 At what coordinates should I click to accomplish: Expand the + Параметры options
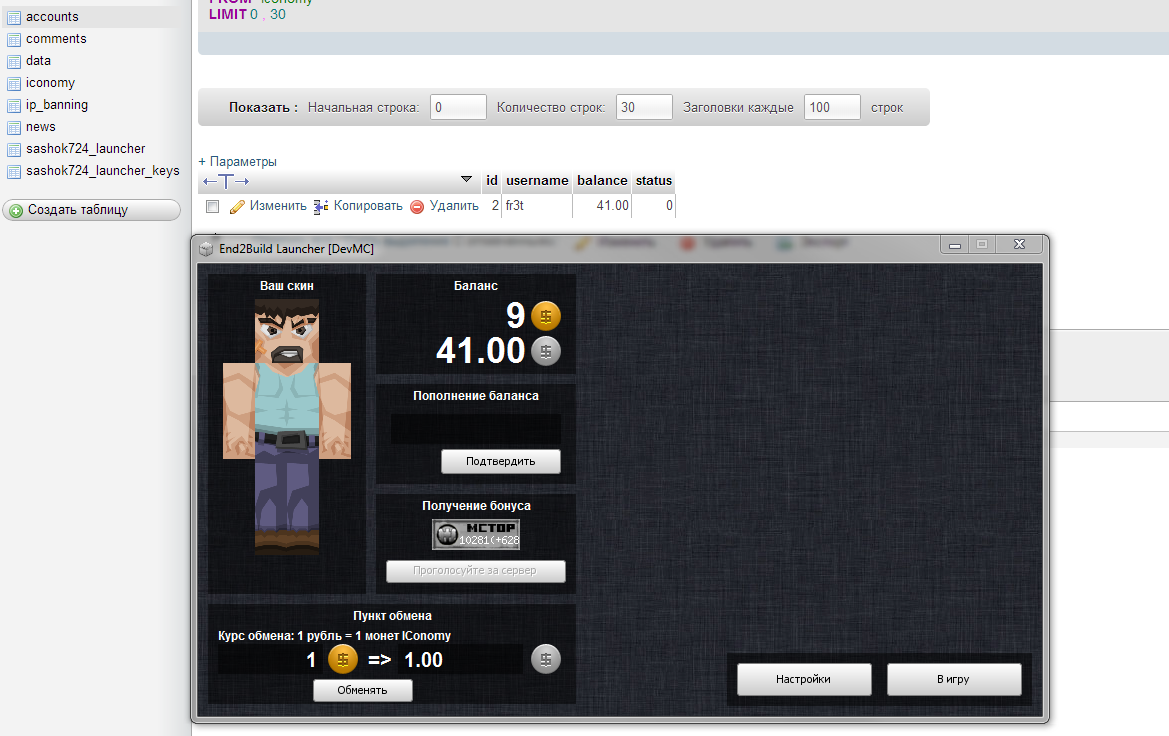point(237,161)
